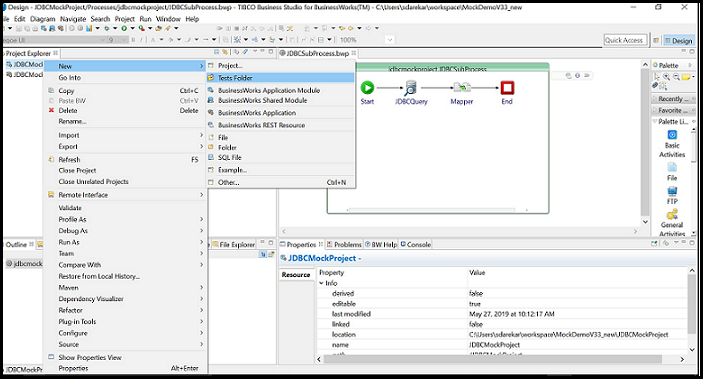Open General Activities palette group
Viewport: 703px width, 379px height.
point(672,215)
